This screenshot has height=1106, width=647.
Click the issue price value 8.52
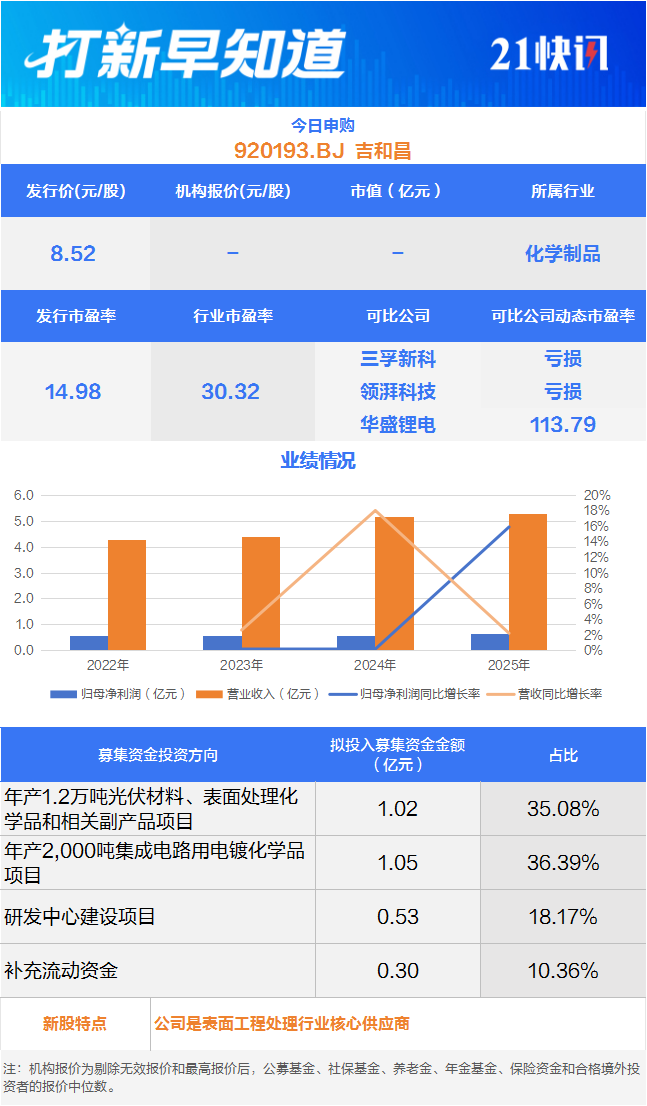(x=73, y=253)
